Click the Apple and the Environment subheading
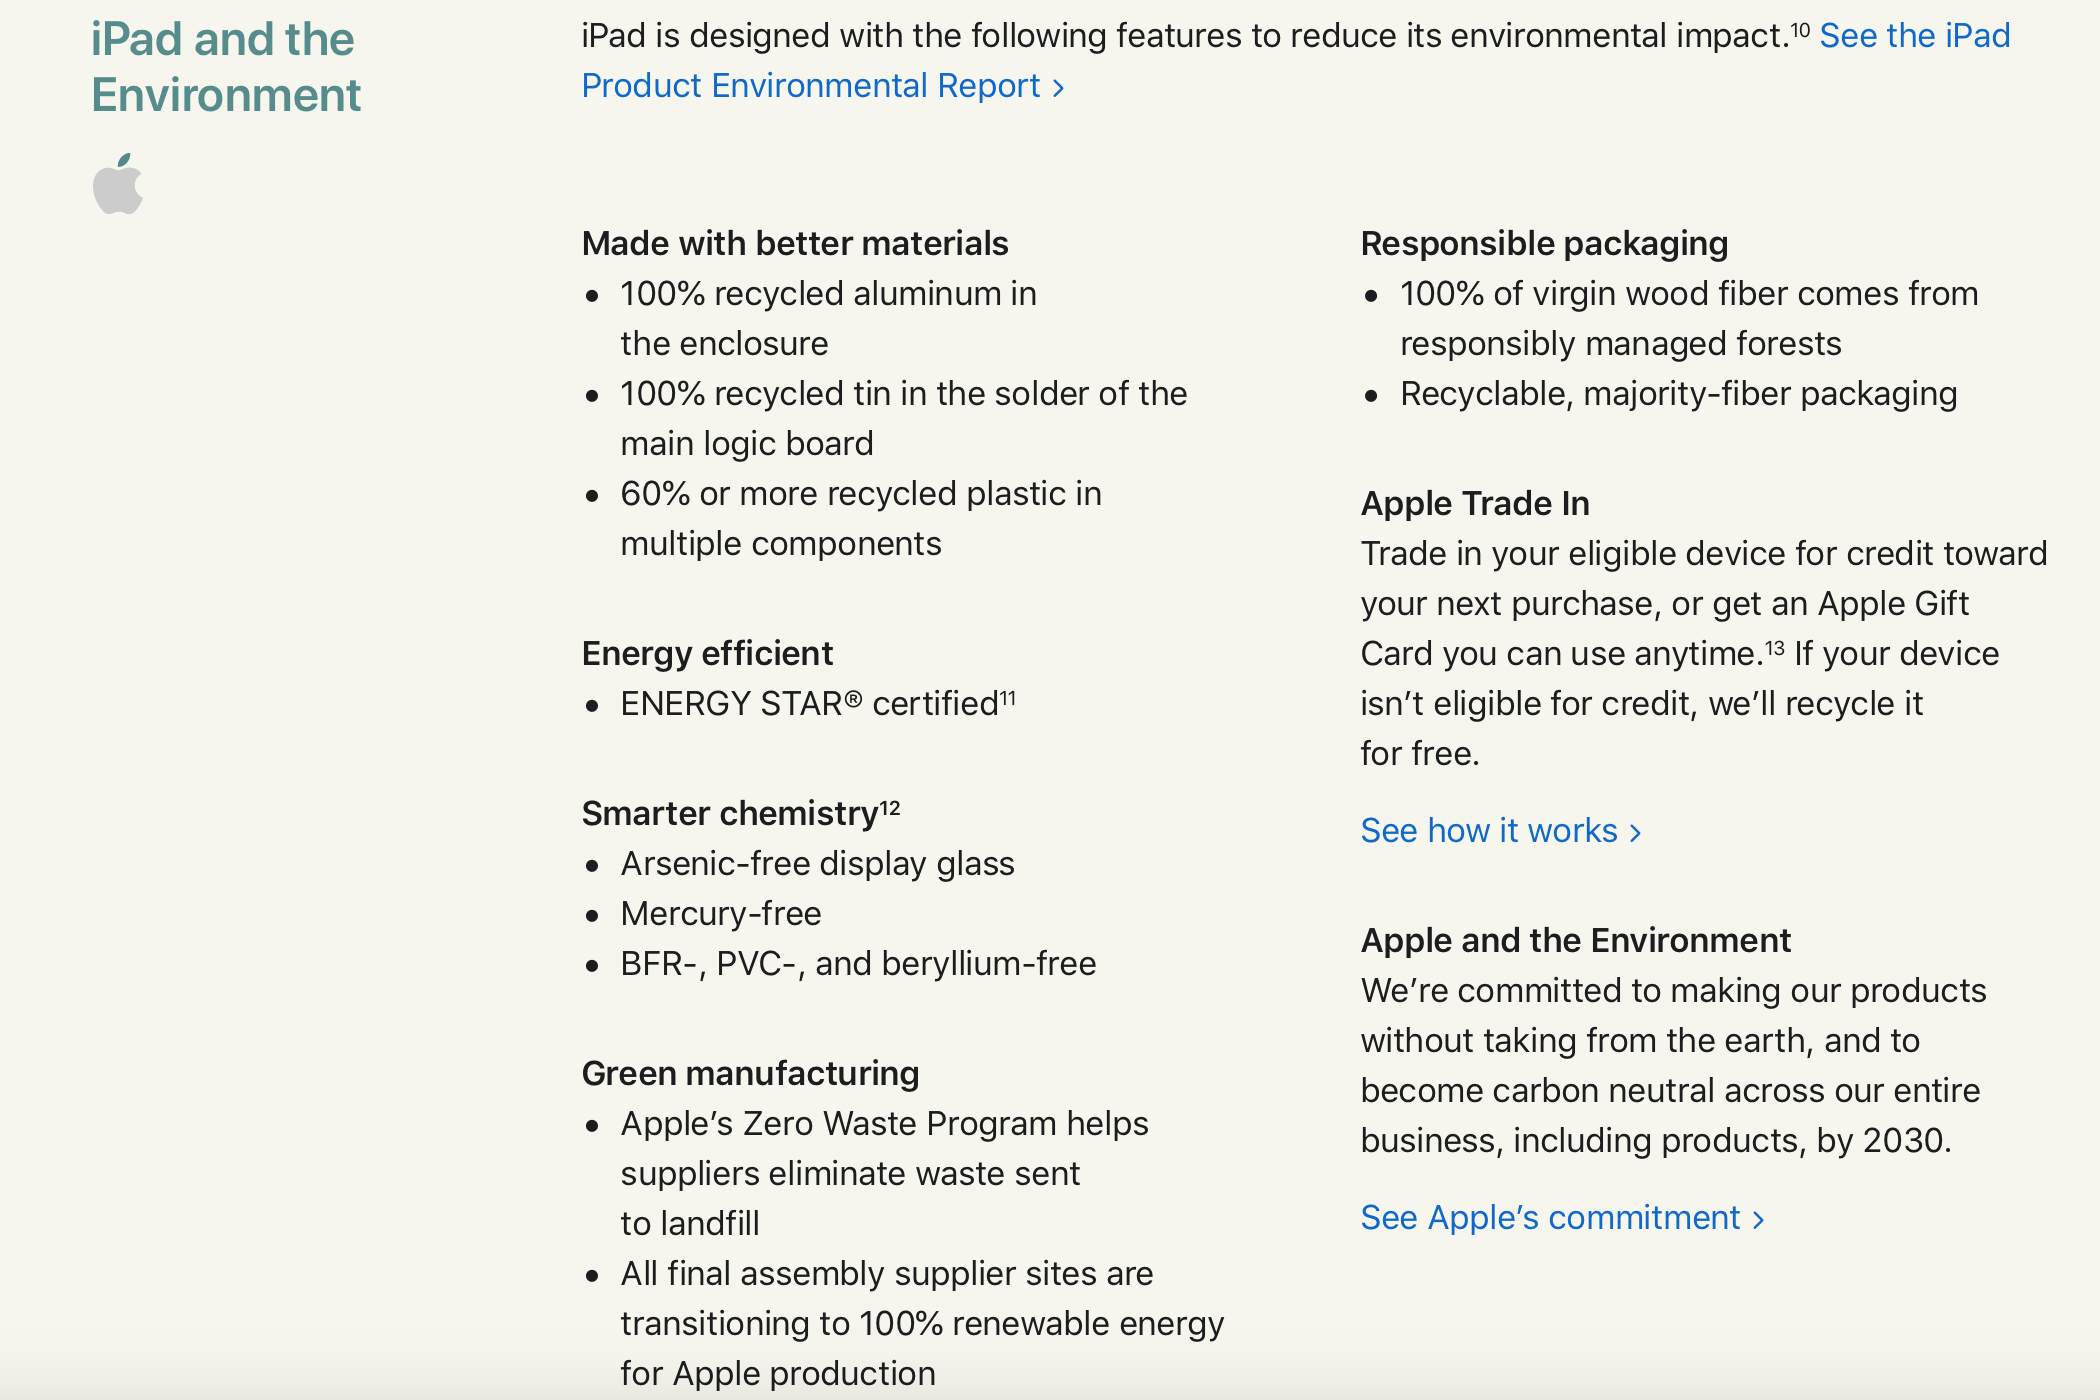This screenshot has width=2100, height=1400. (x=1575, y=940)
